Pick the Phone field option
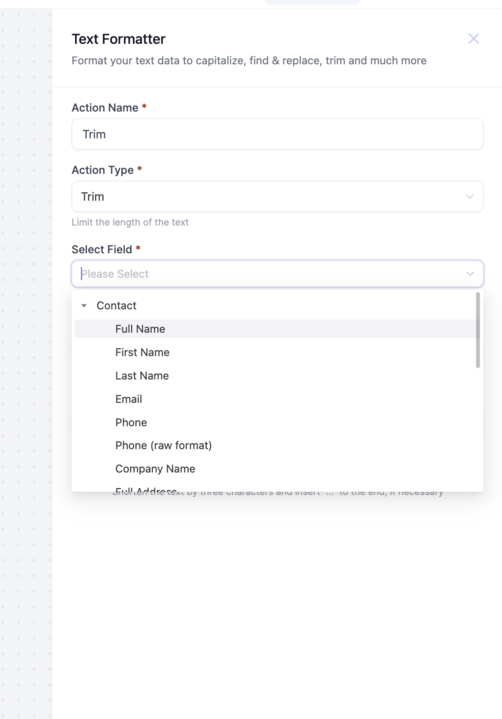The width and height of the screenshot is (502, 719). click(275, 422)
